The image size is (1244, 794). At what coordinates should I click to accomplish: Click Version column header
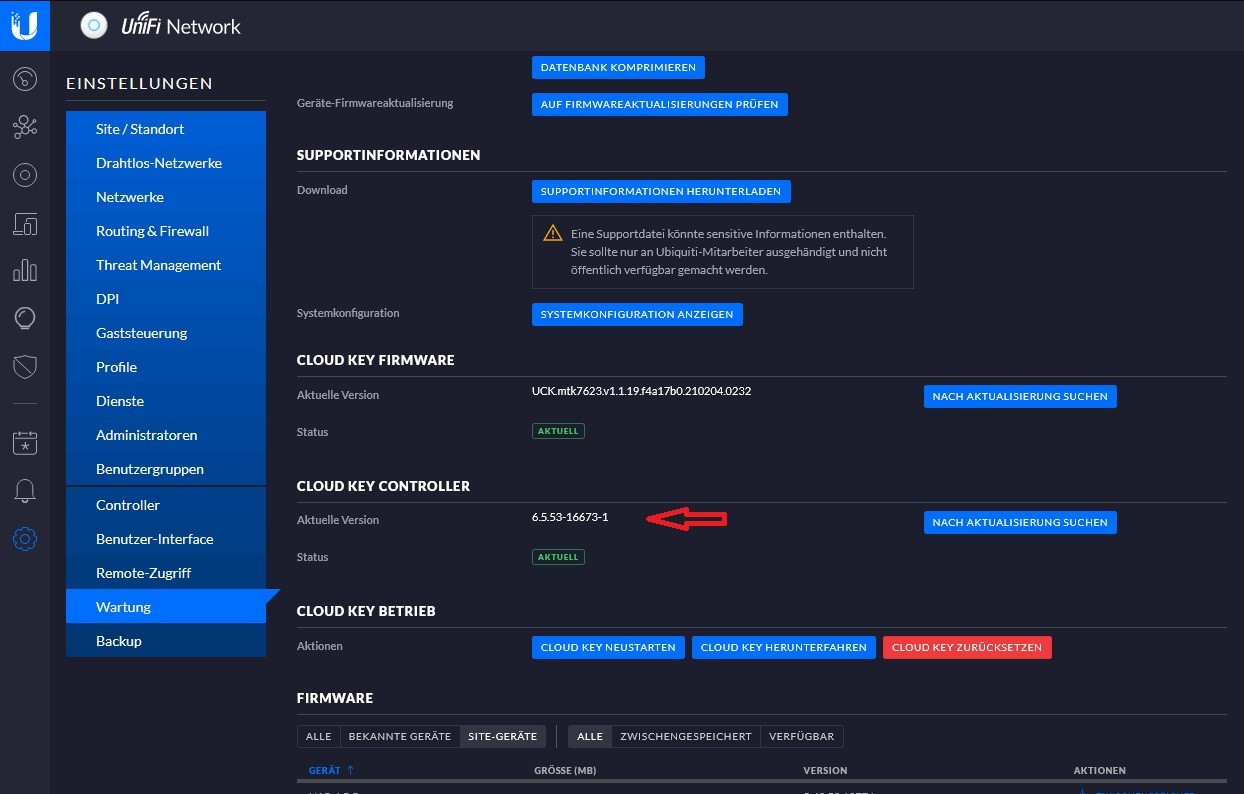[x=825, y=770]
